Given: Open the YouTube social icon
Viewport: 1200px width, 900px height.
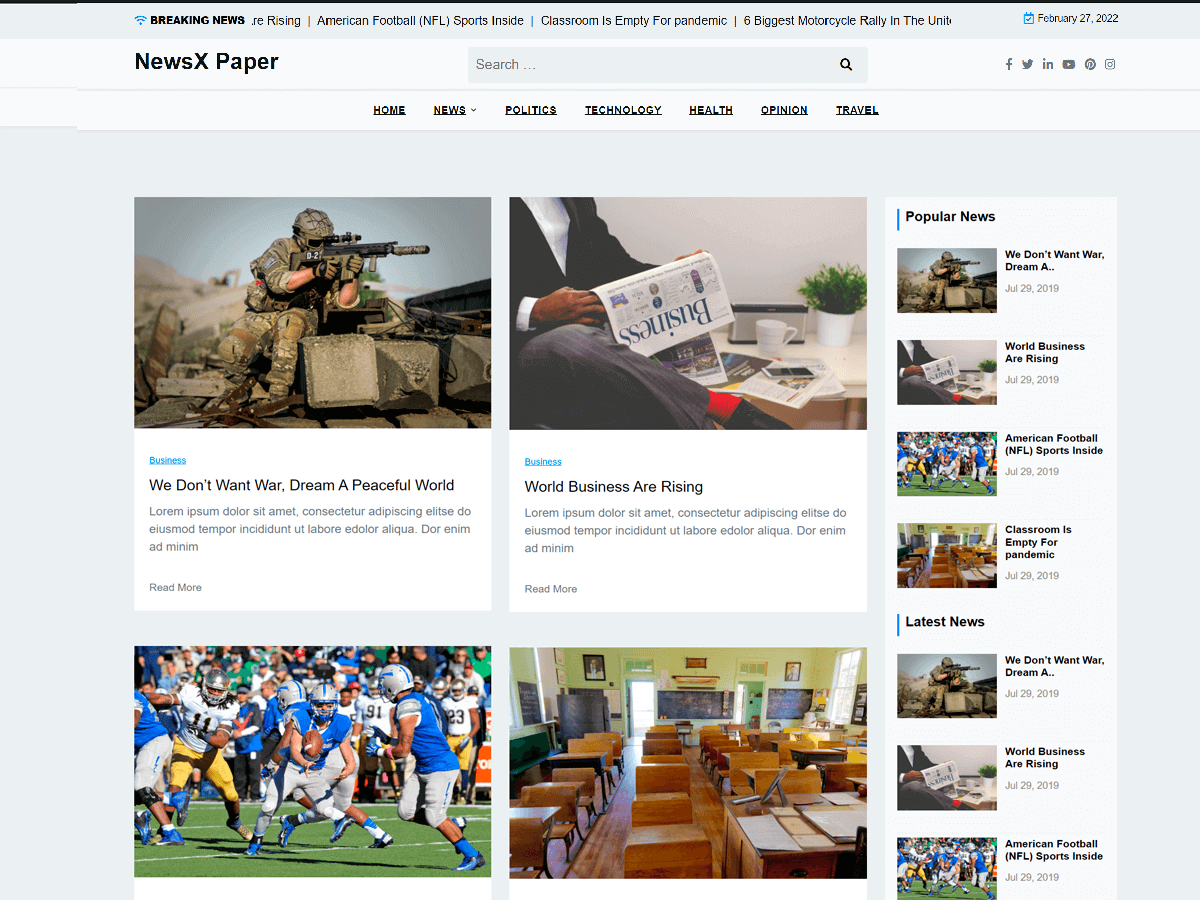Looking at the screenshot, I should pyautogui.click(x=1068, y=64).
